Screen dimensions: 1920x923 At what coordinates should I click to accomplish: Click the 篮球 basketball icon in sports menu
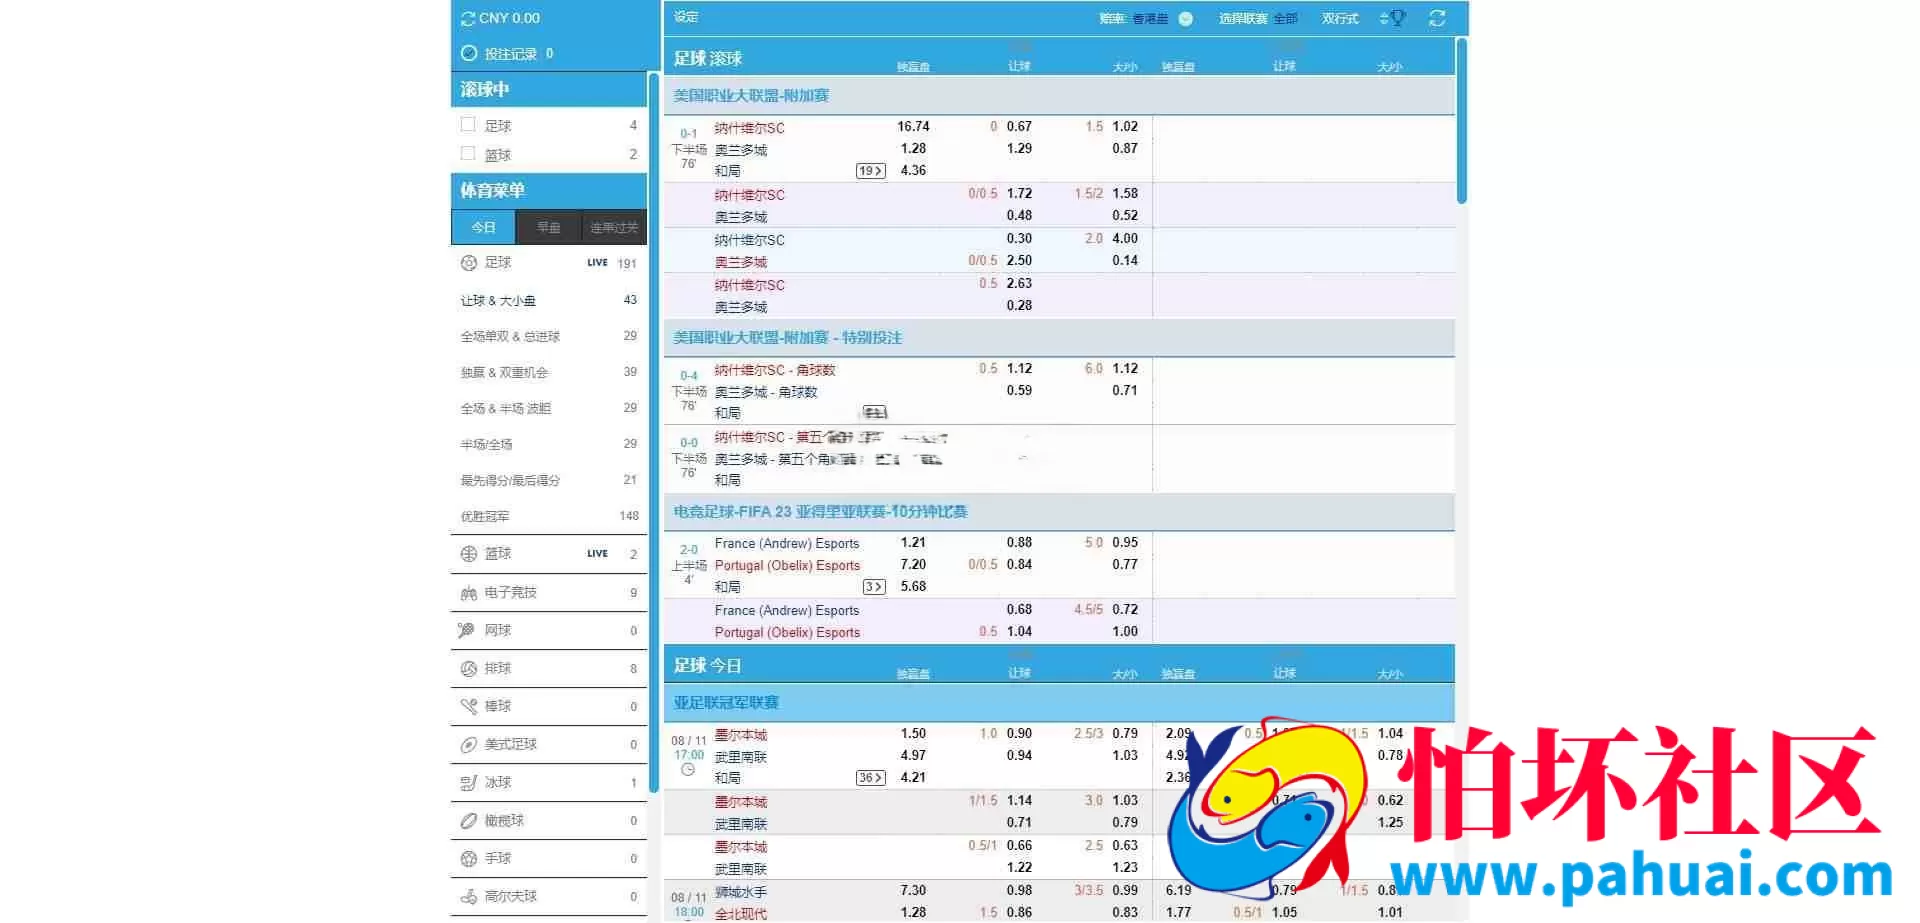pos(468,554)
